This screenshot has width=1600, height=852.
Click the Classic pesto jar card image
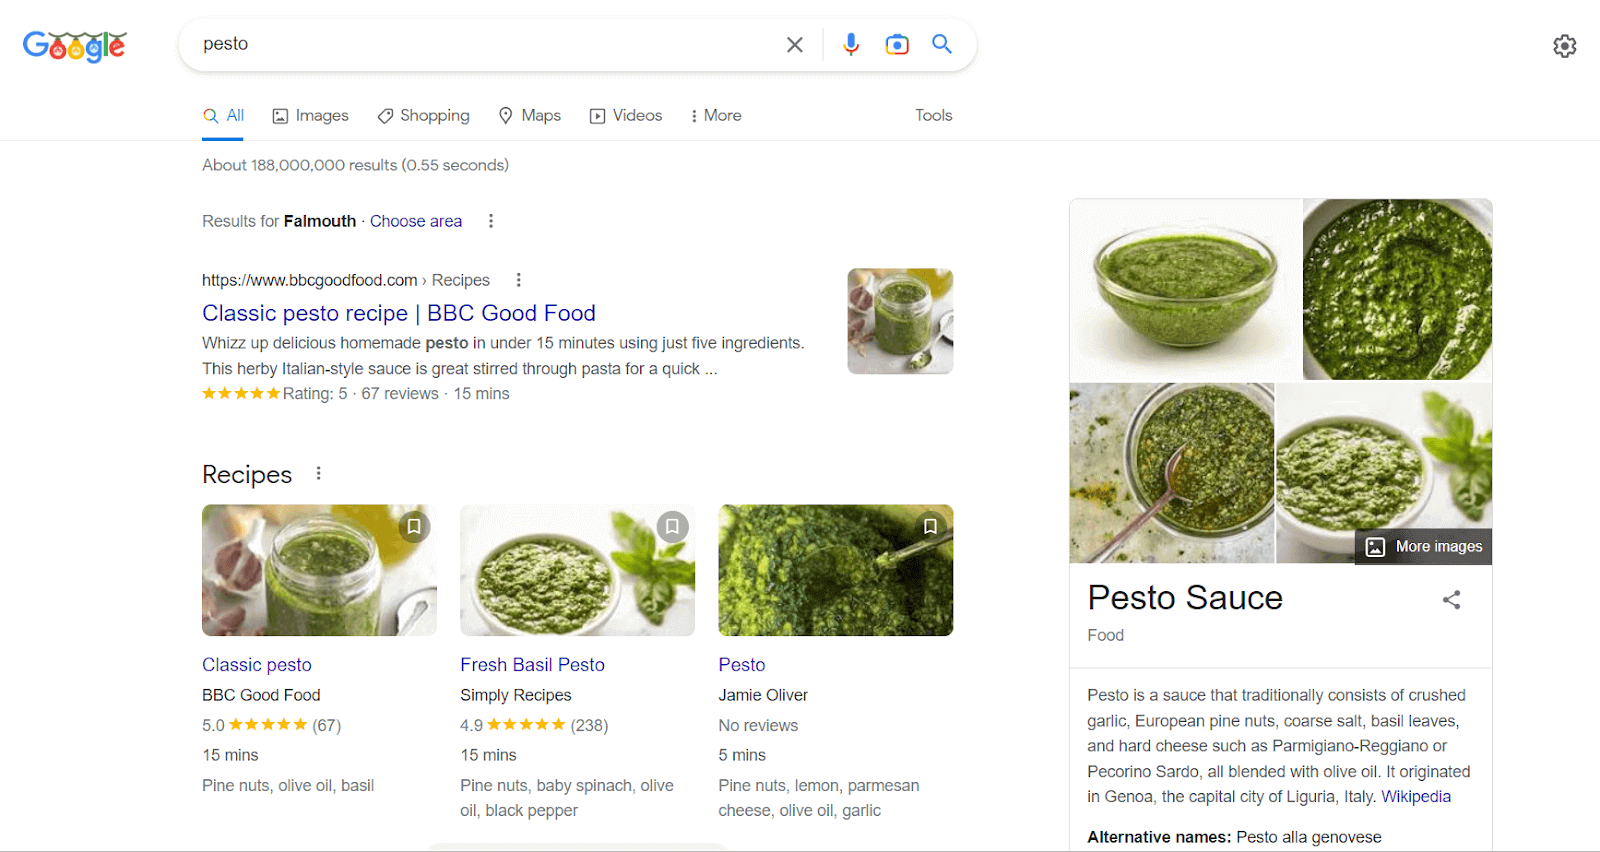coord(319,570)
